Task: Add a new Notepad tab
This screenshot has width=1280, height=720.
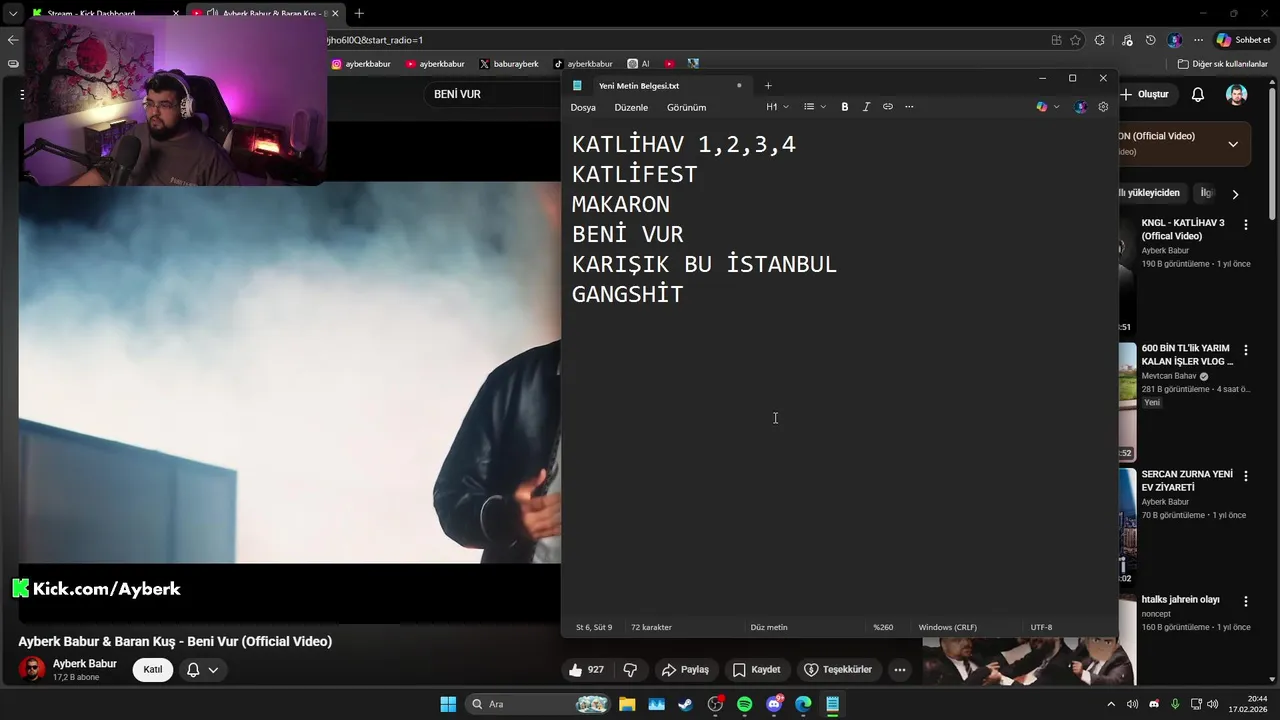Action: (x=768, y=86)
